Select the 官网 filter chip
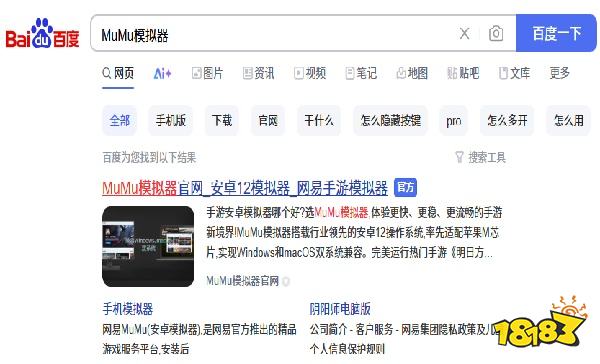 268,121
